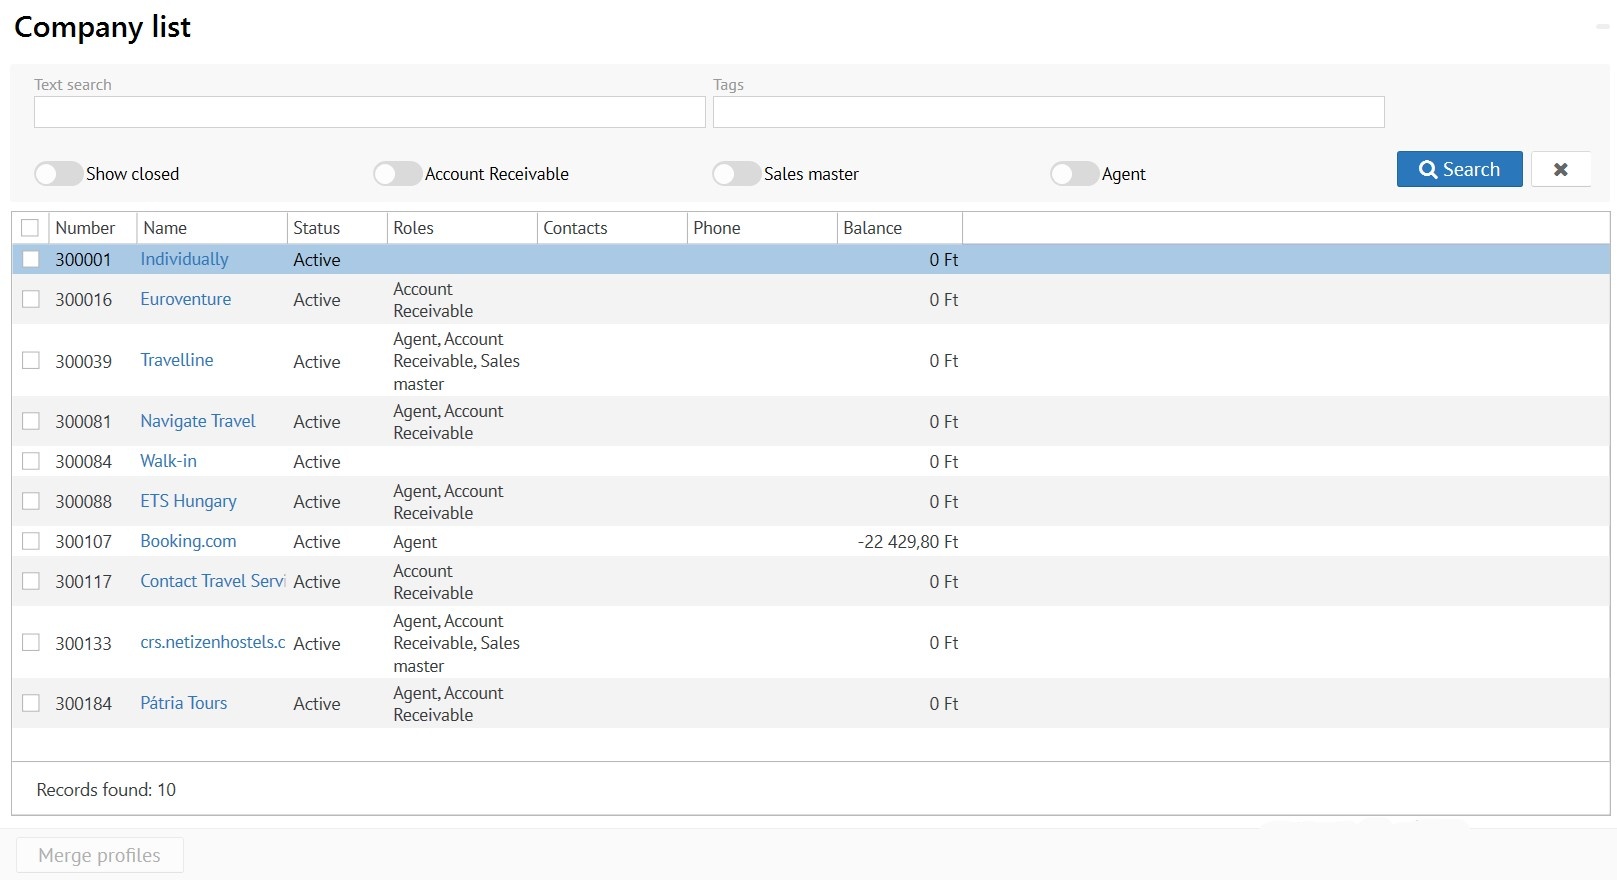The height and width of the screenshot is (880, 1617).
Task: Focus the Tags input field
Action: pos(1048,112)
